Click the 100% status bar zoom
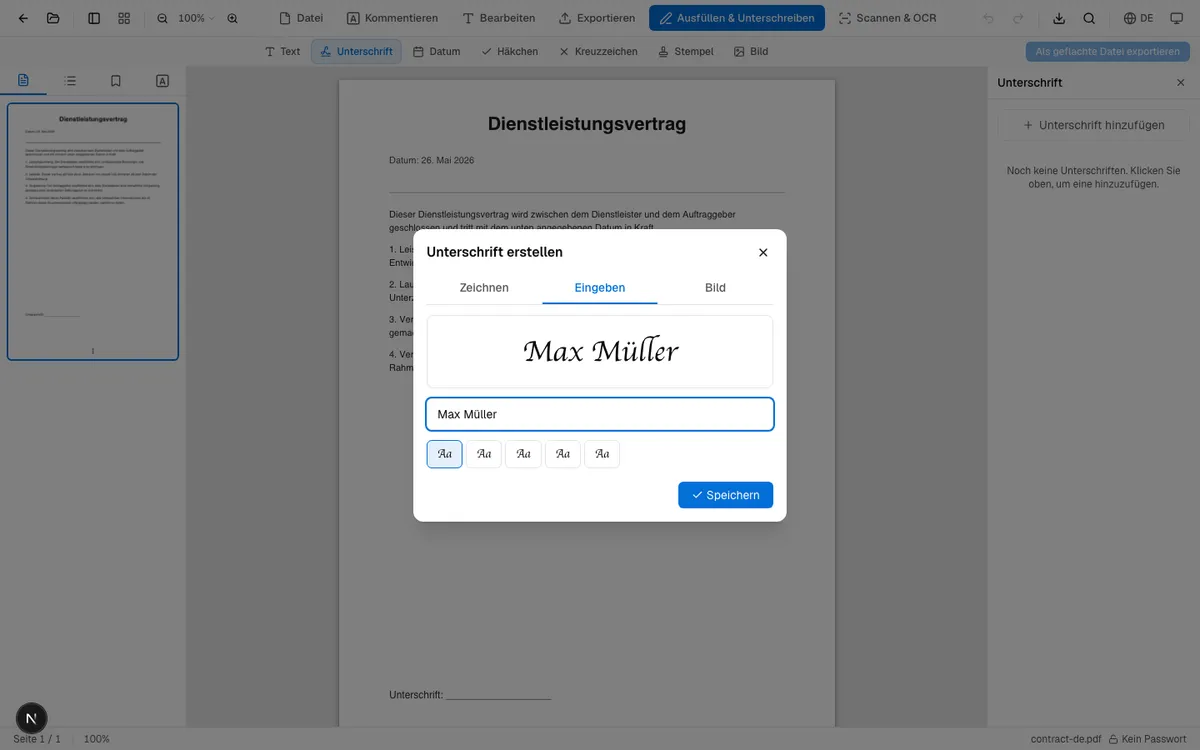Screen dimensions: 1200x750 [97, 739]
